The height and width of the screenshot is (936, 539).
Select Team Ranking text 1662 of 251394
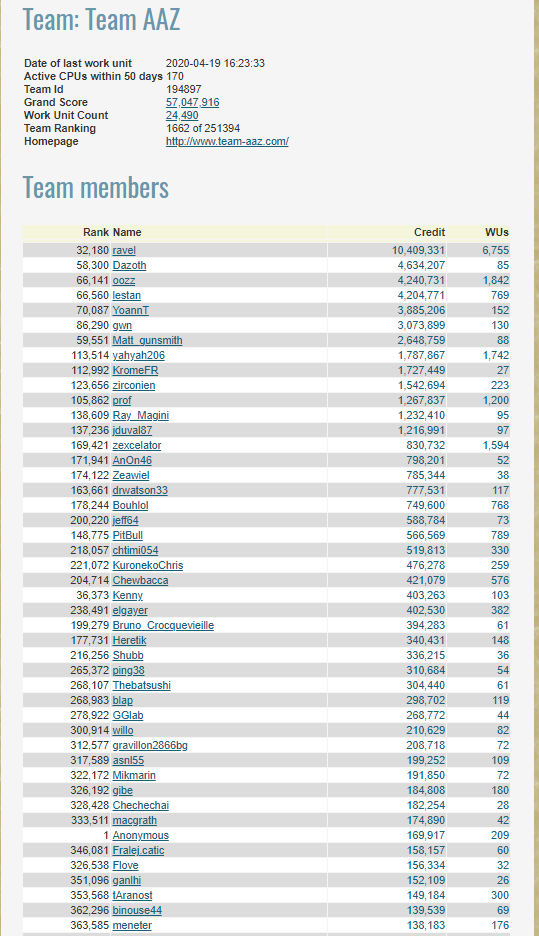click(203, 128)
